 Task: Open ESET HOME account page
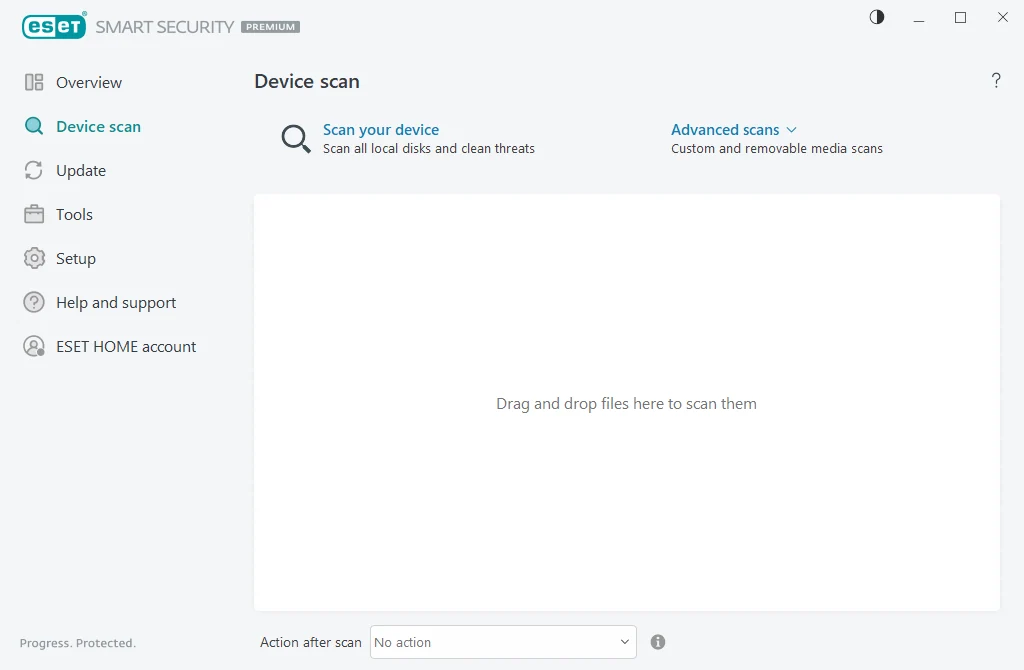pyautogui.click(x=126, y=346)
